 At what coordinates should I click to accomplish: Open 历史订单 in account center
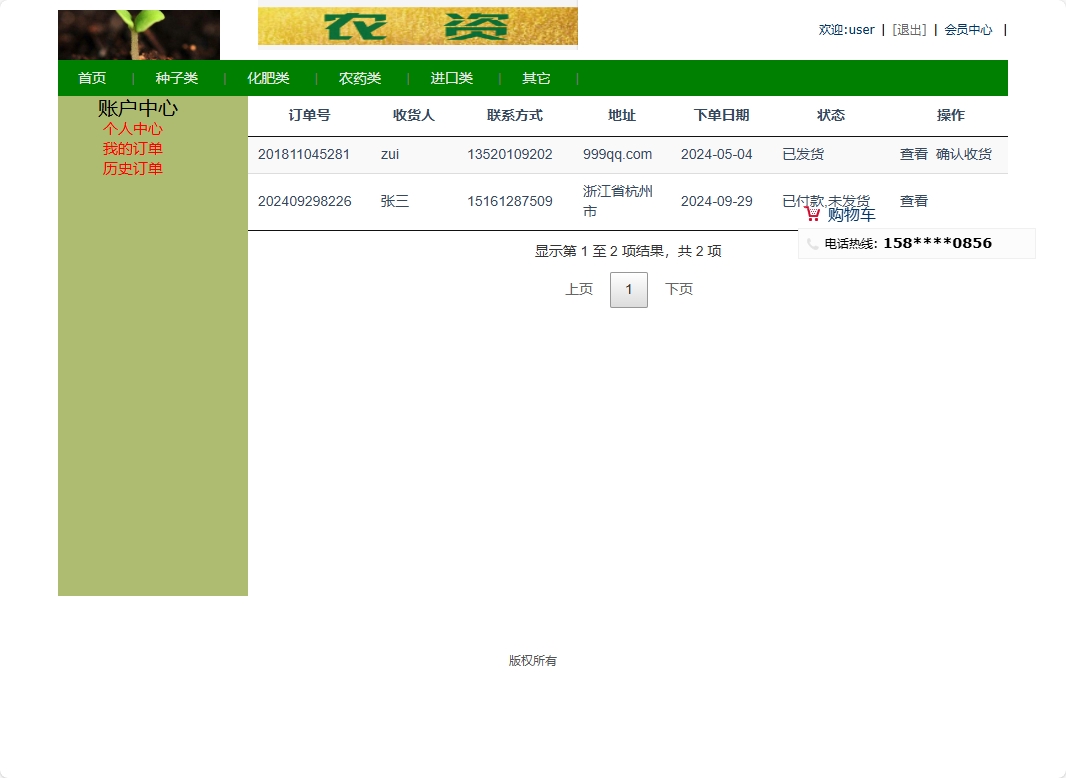tap(134, 169)
